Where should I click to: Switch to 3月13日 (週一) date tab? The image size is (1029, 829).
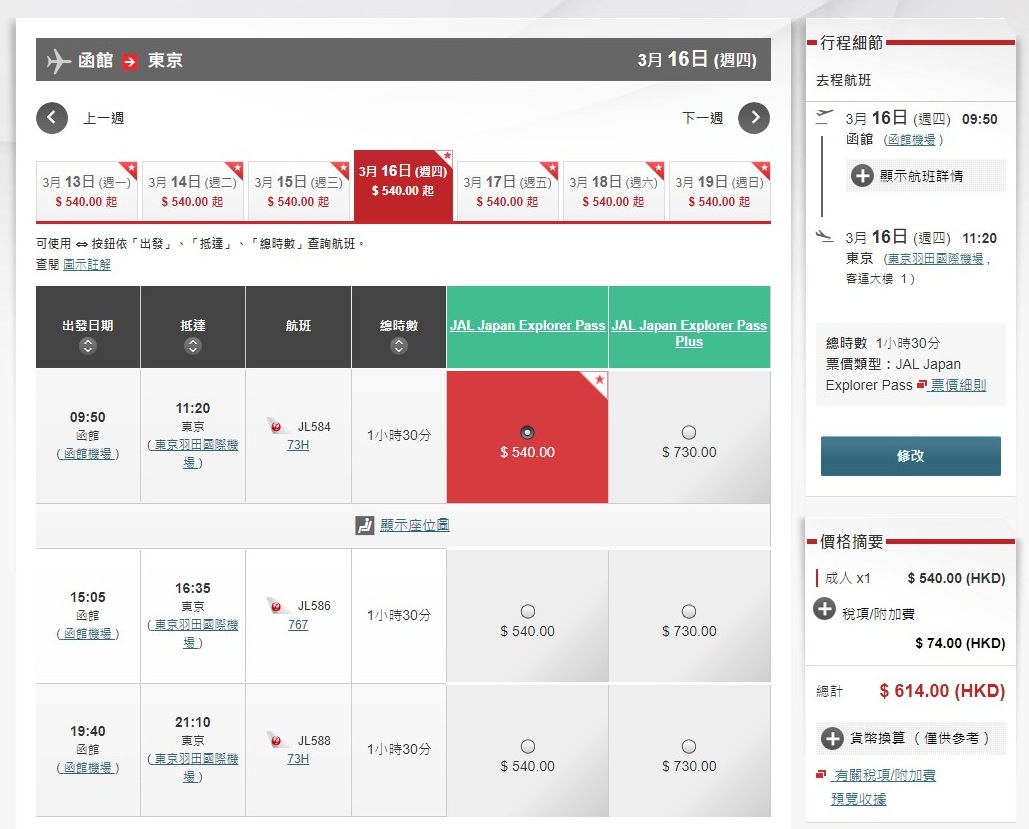click(87, 191)
